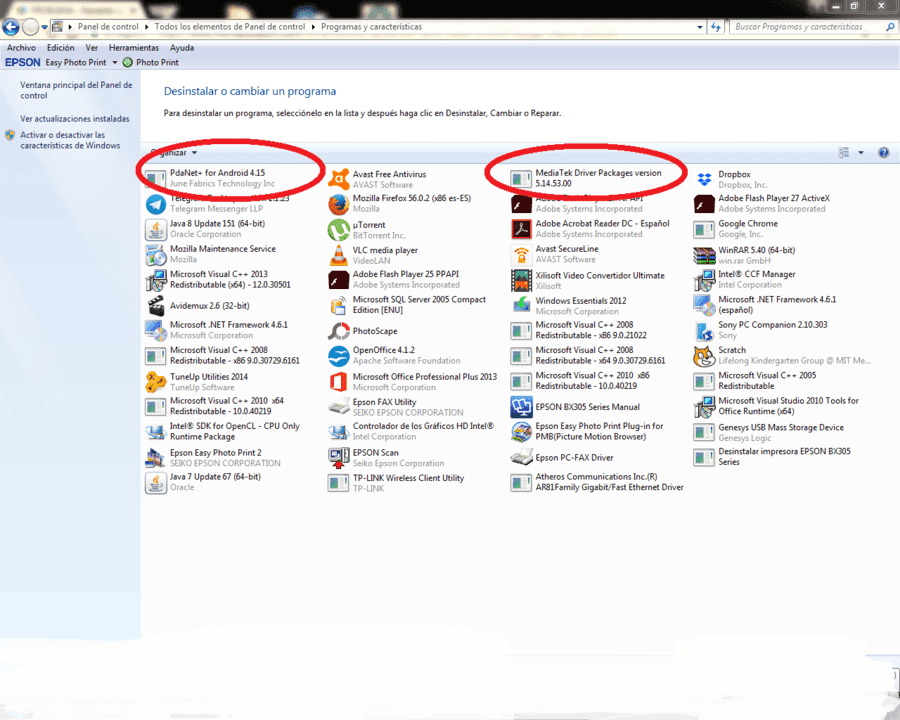Select Desinstalar impresora EPSON BX305 Series
Image resolution: width=900 pixels, height=720 pixels.
pos(773,456)
